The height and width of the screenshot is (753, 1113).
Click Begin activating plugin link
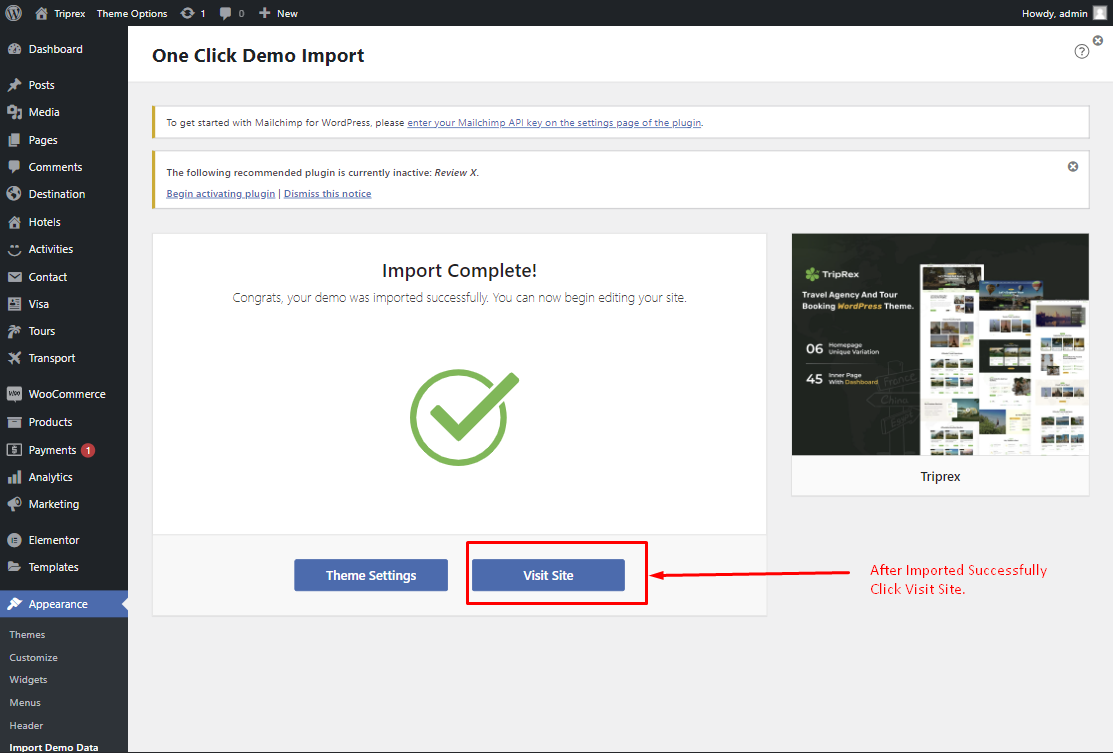pyautogui.click(x=221, y=194)
